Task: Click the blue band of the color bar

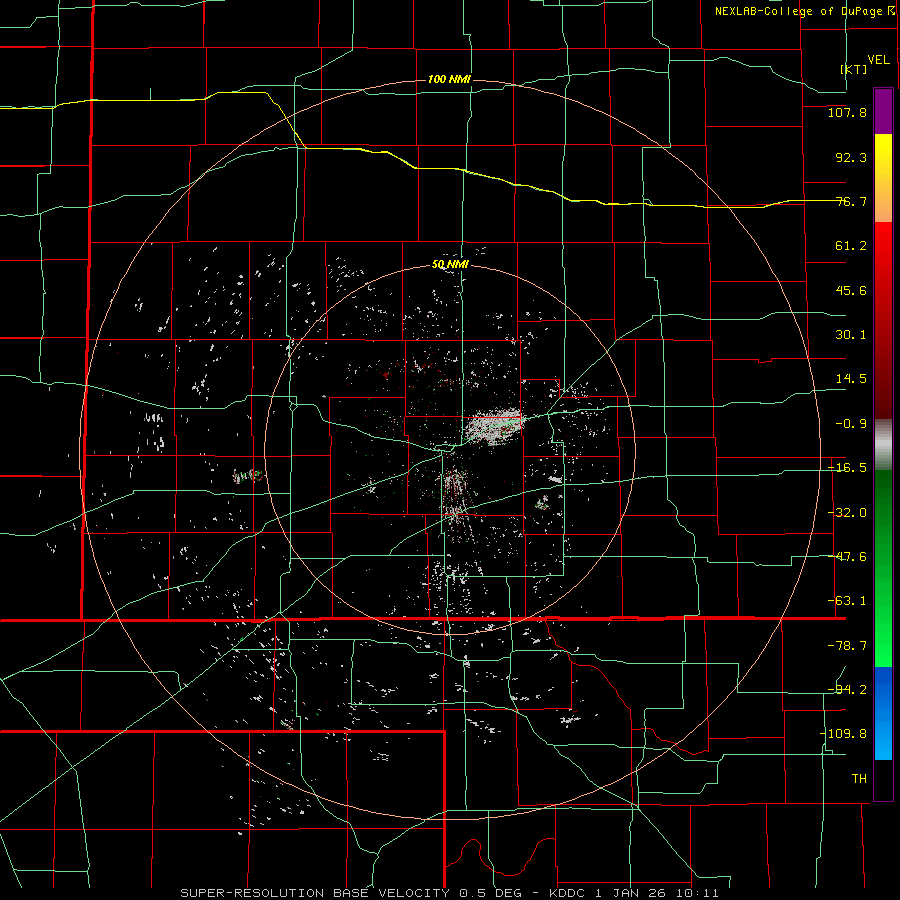Action: pos(883,713)
